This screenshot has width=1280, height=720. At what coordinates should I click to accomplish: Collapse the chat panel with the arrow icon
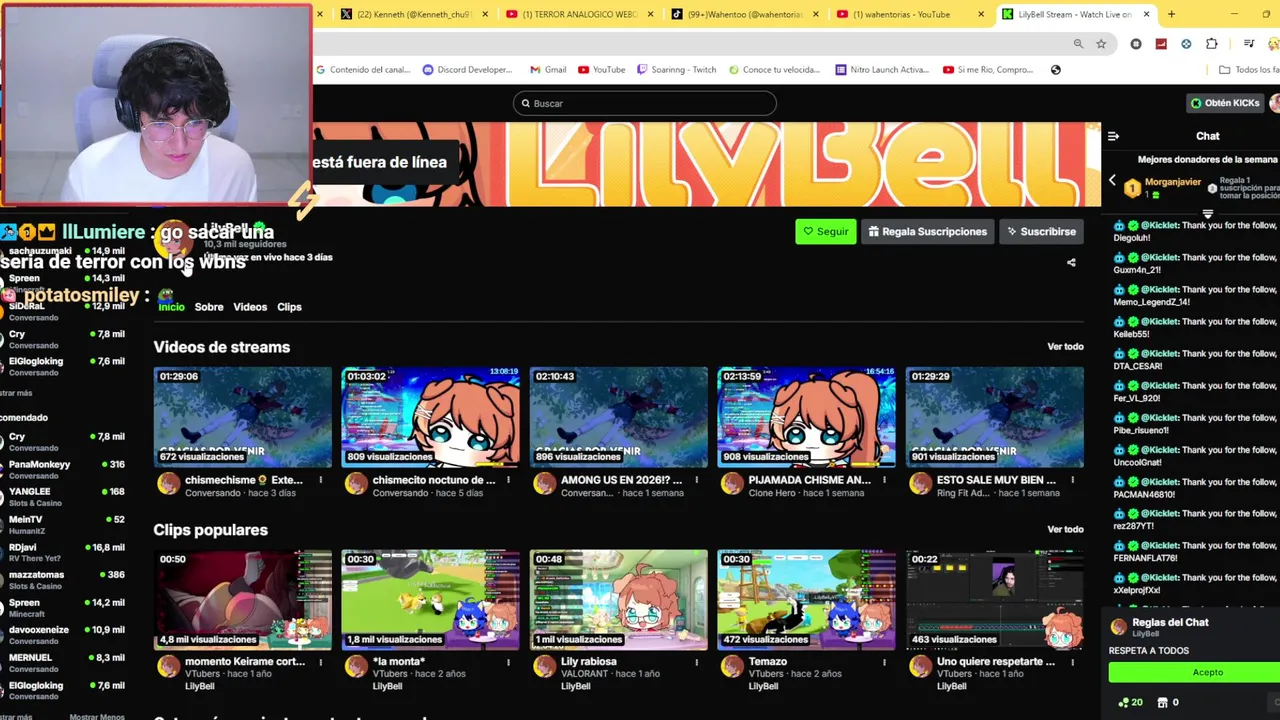1113,136
